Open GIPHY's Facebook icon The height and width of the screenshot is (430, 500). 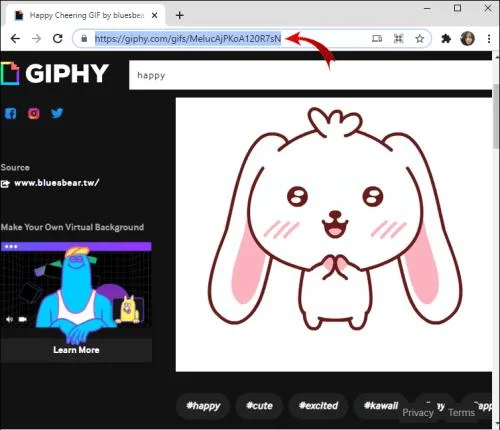(x=10, y=113)
